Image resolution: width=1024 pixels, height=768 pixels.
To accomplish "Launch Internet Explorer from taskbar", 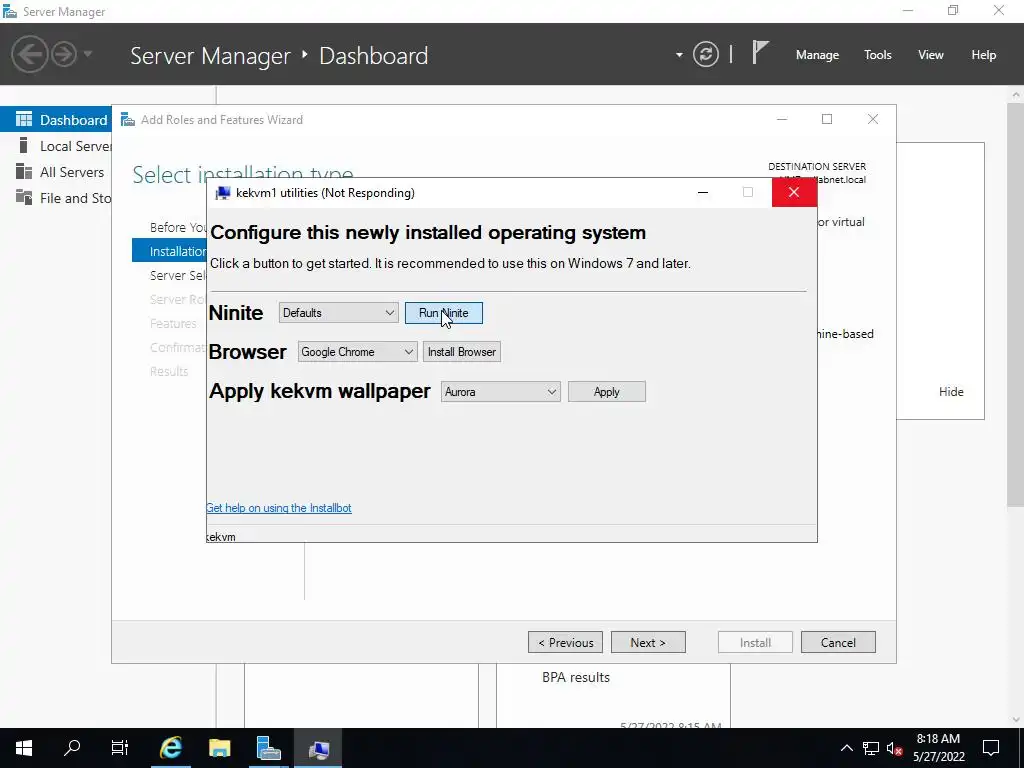I will [x=171, y=748].
